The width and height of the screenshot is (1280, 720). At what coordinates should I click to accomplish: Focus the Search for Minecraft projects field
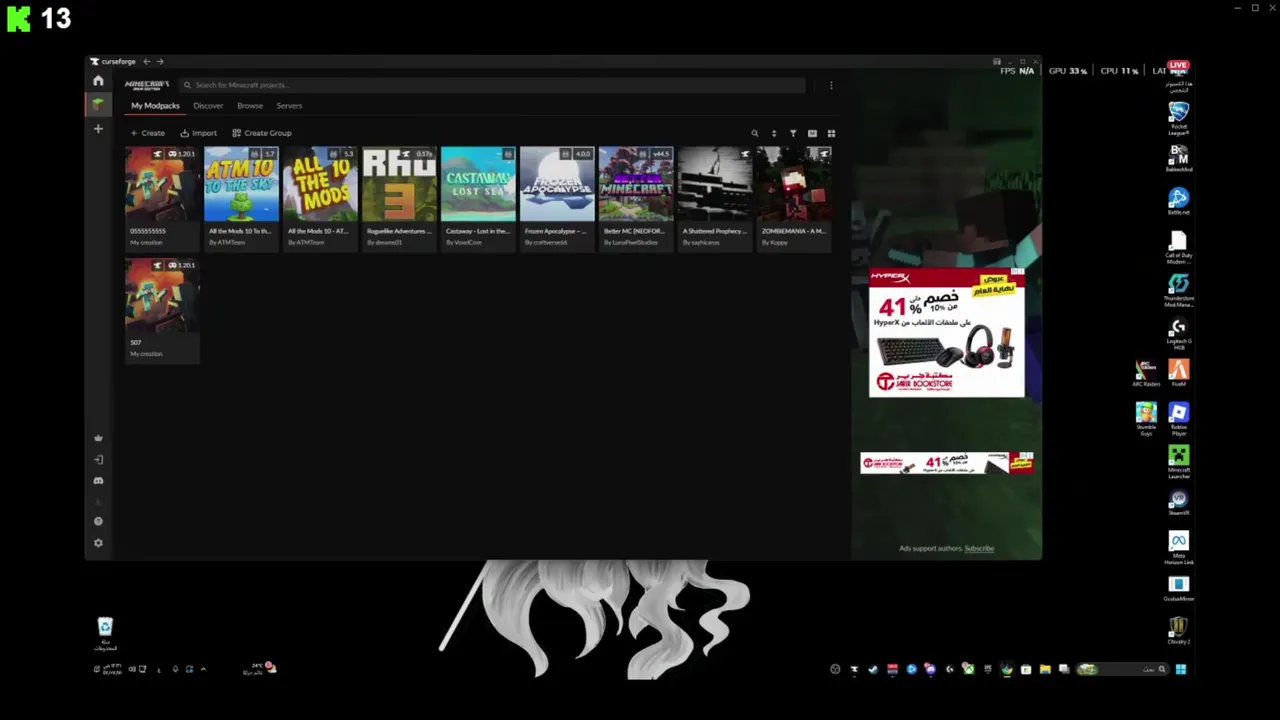click(492, 85)
